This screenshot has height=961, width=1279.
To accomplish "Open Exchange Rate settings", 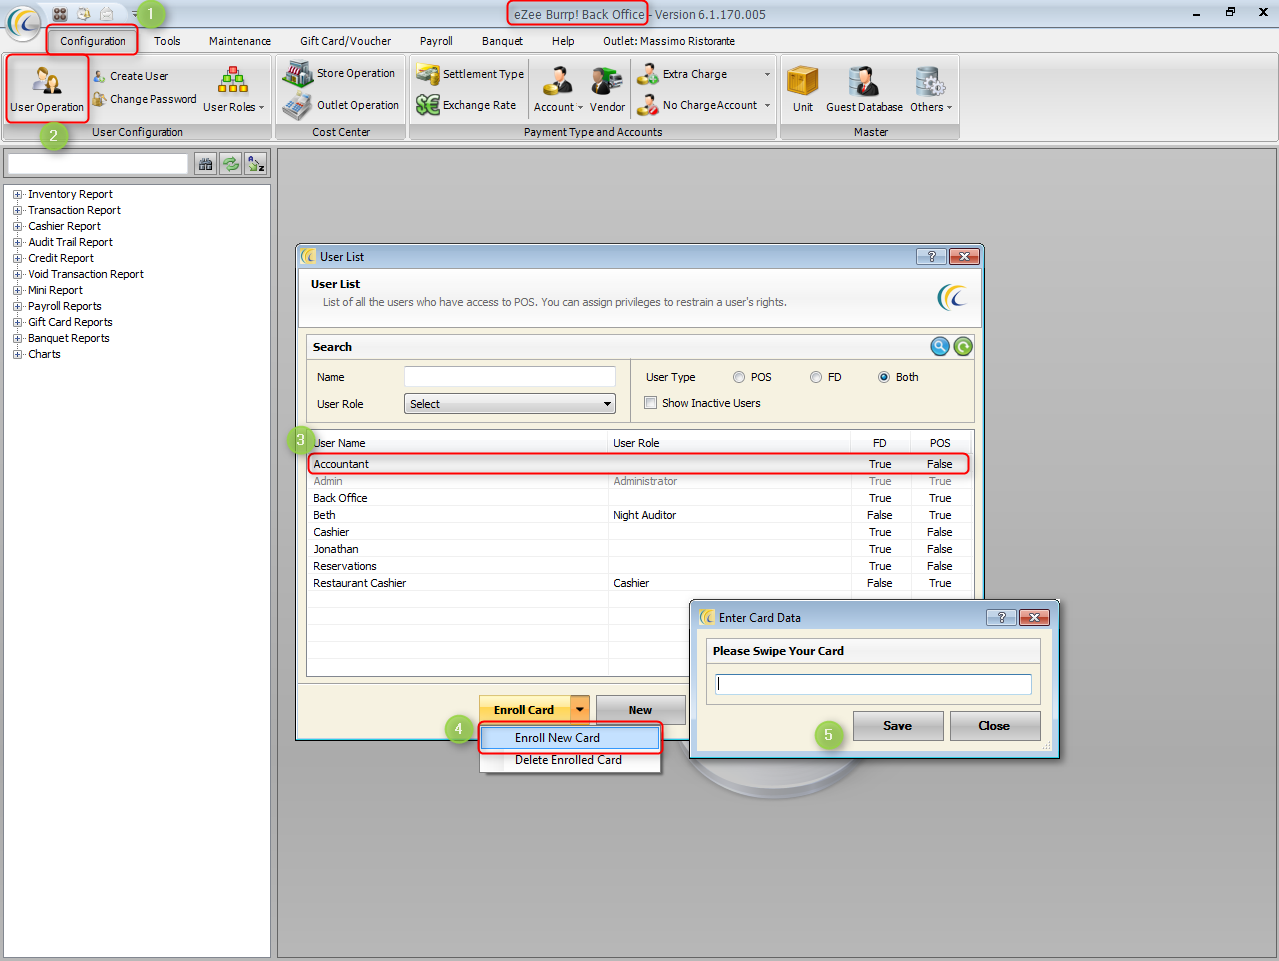I will [x=466, y=105].
